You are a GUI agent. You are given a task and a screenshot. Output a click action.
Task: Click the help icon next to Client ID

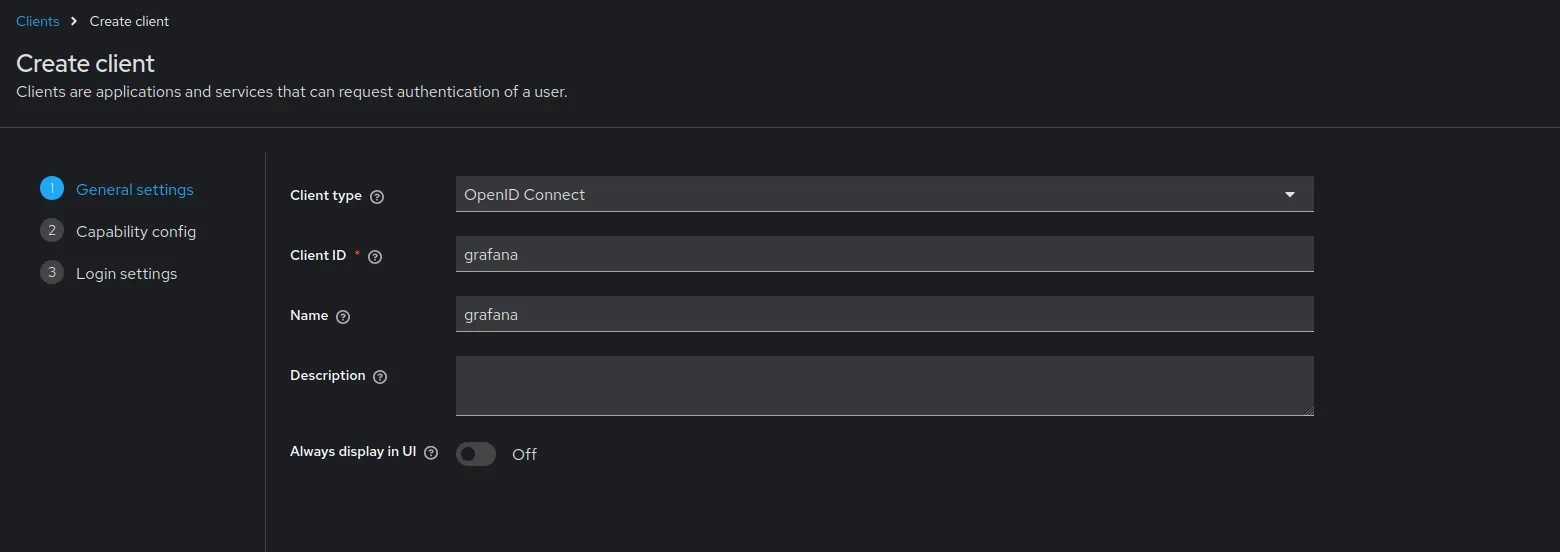click(x=375, y=257)
